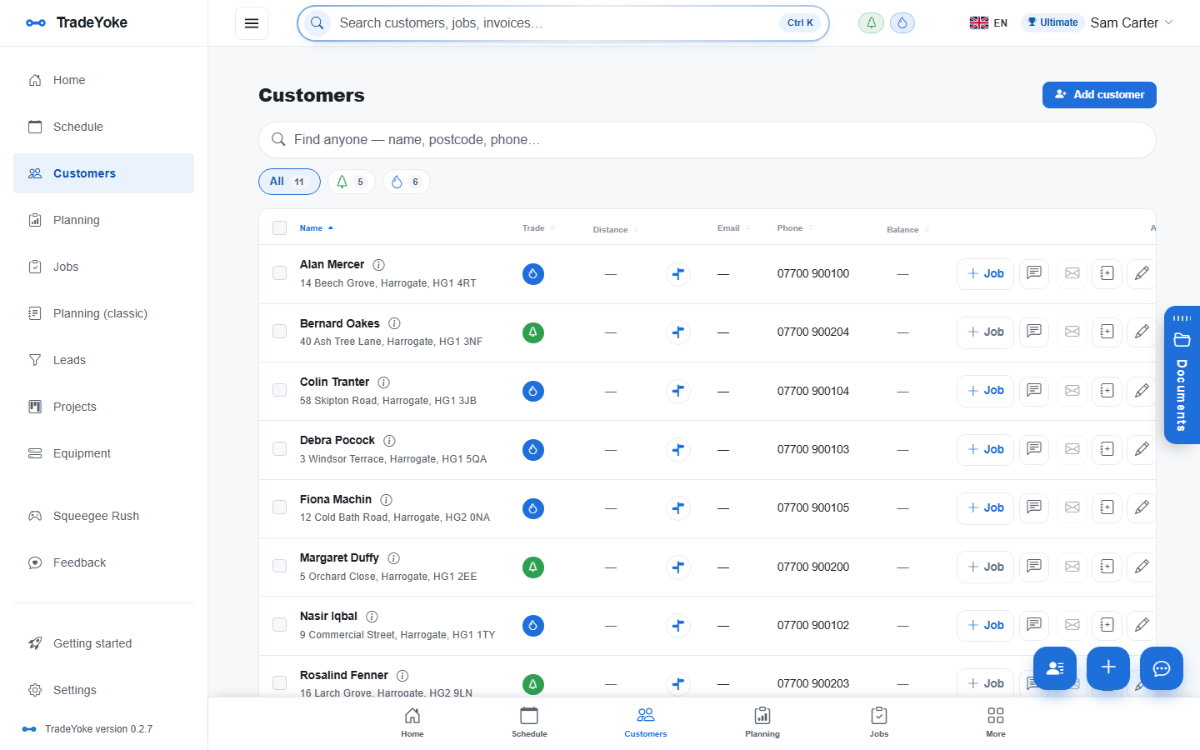
Task: Focus the global search customers, jobs, invoices field
Action: click(x=563, y=23)
